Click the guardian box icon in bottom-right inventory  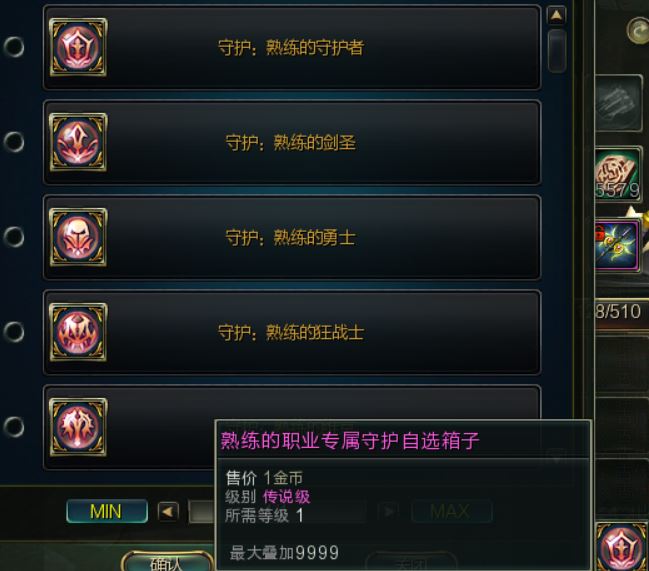coord(621,548)
